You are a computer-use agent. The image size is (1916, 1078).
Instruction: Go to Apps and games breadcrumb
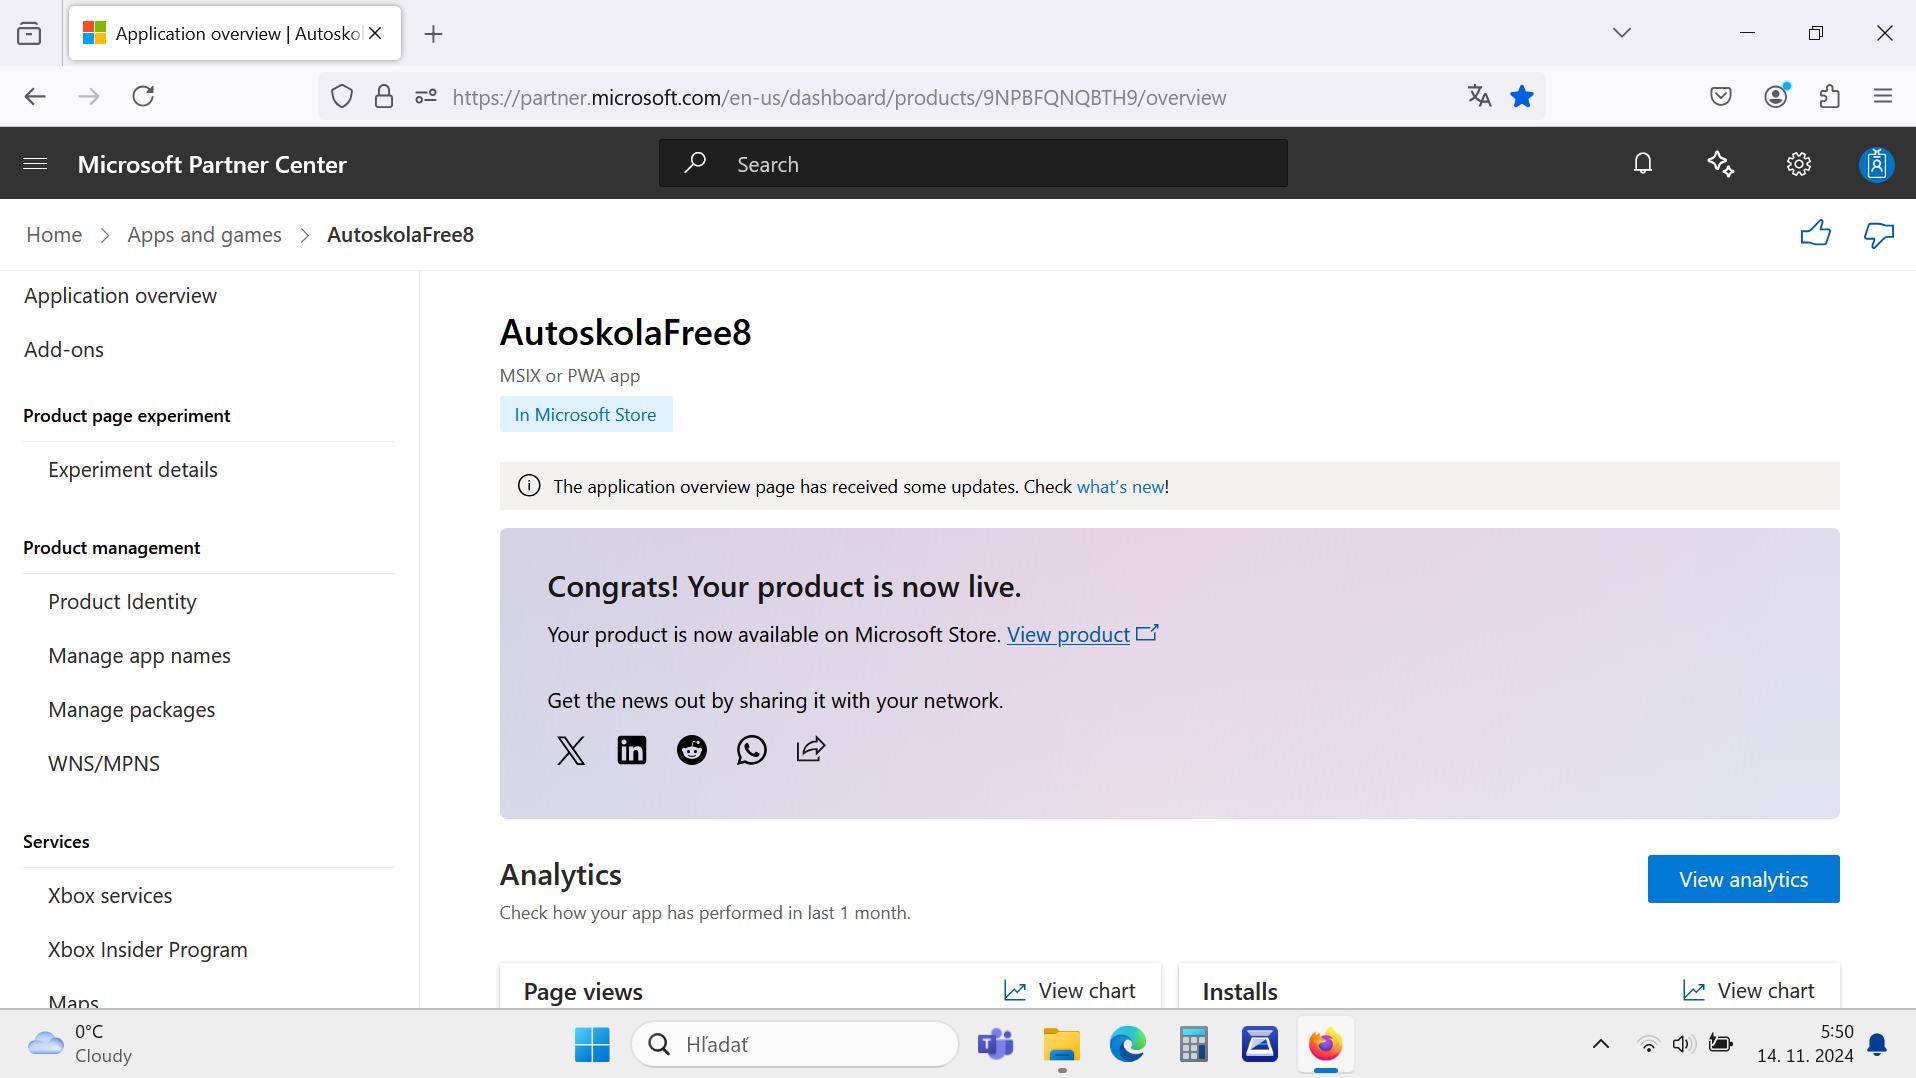(204, 235)
